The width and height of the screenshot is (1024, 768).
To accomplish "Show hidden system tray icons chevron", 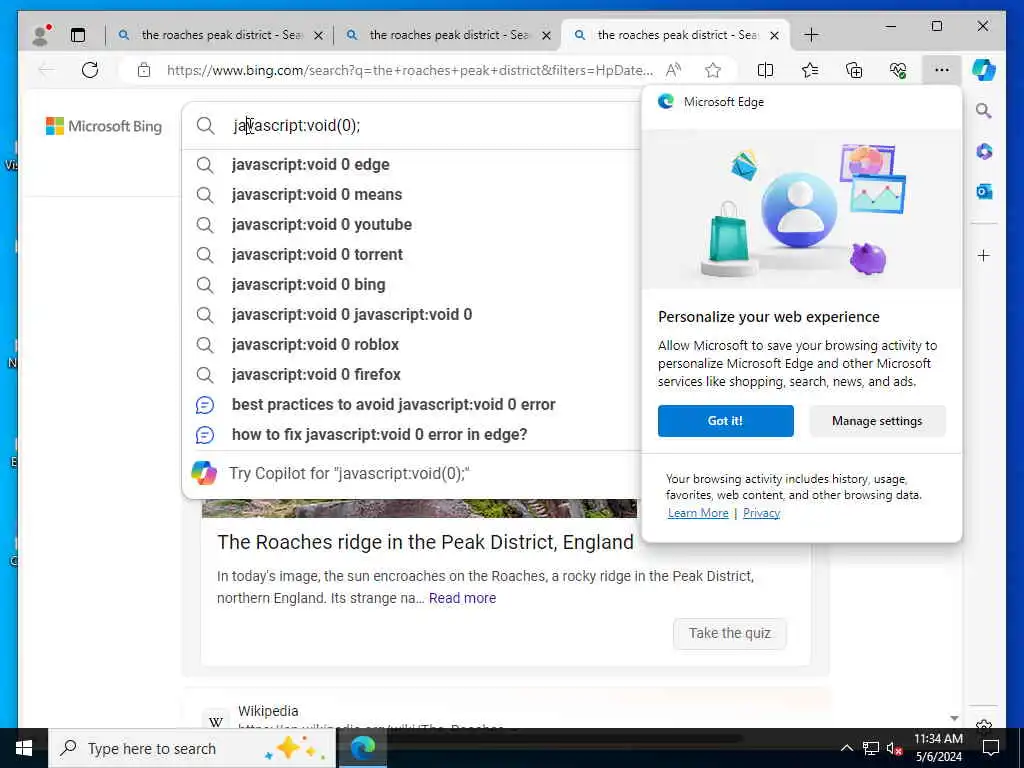I will click(846, 748).
